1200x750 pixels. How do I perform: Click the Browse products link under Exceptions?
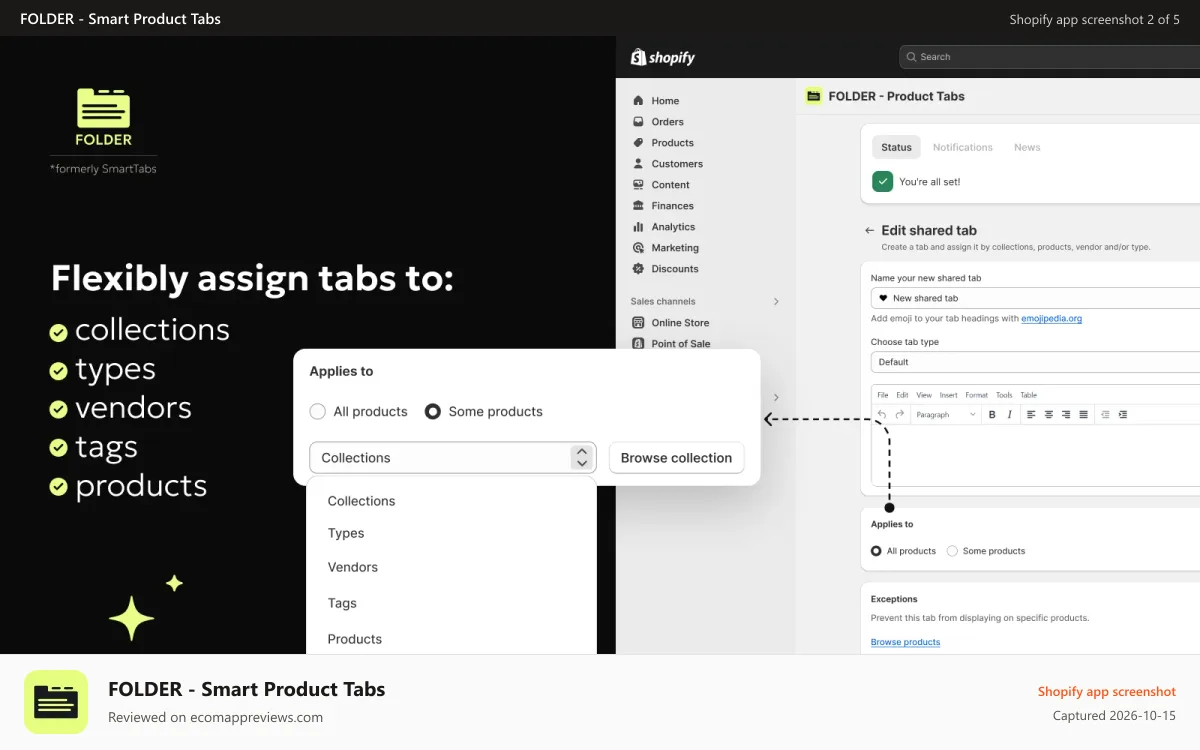click(905, 642)
